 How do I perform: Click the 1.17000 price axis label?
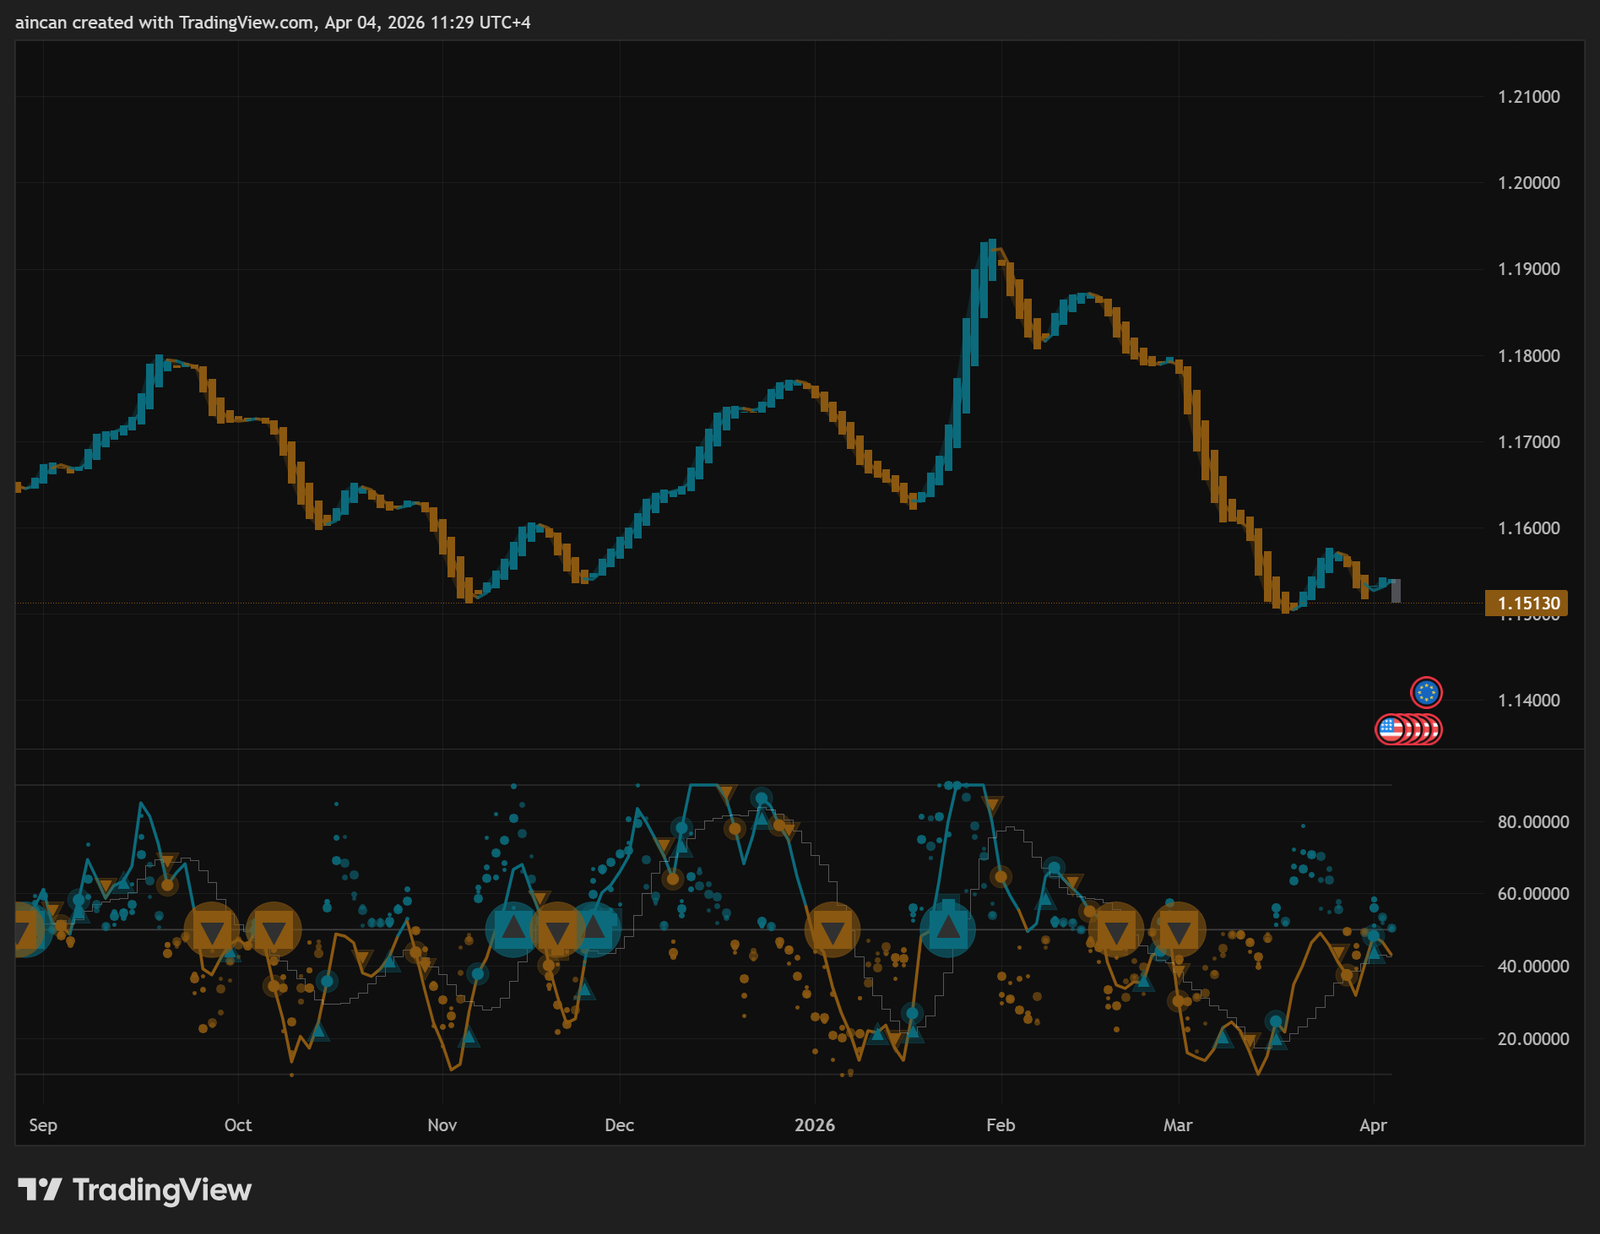[1528, 442]
